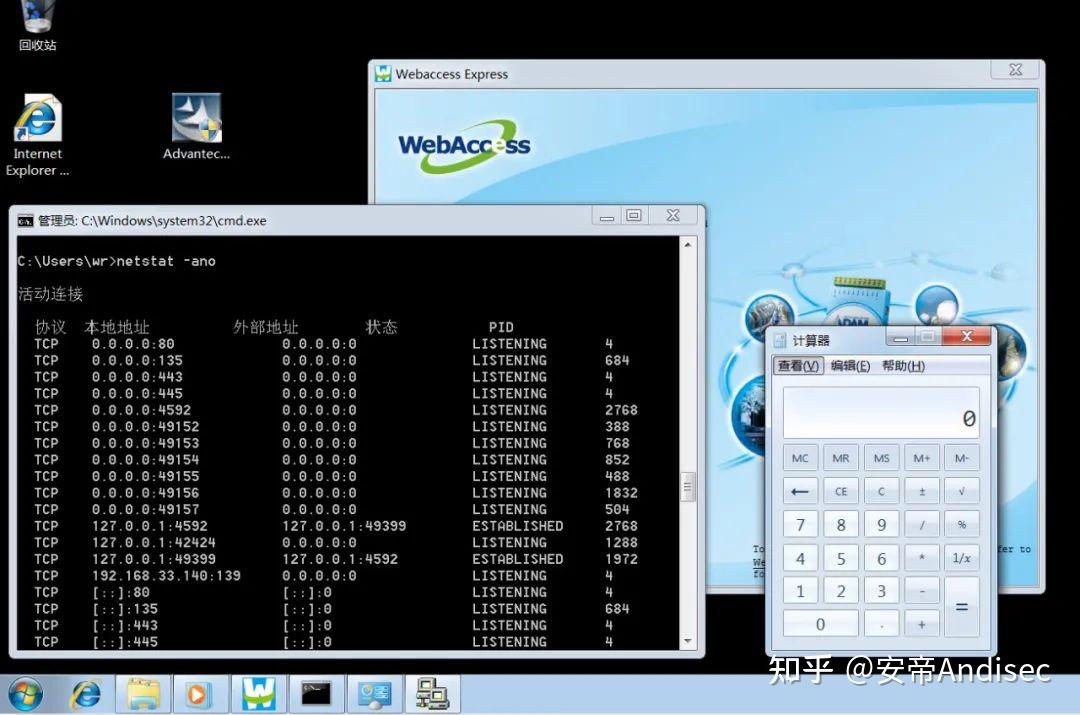Click digit 3 on Calculator

click(x=882, y=591)
